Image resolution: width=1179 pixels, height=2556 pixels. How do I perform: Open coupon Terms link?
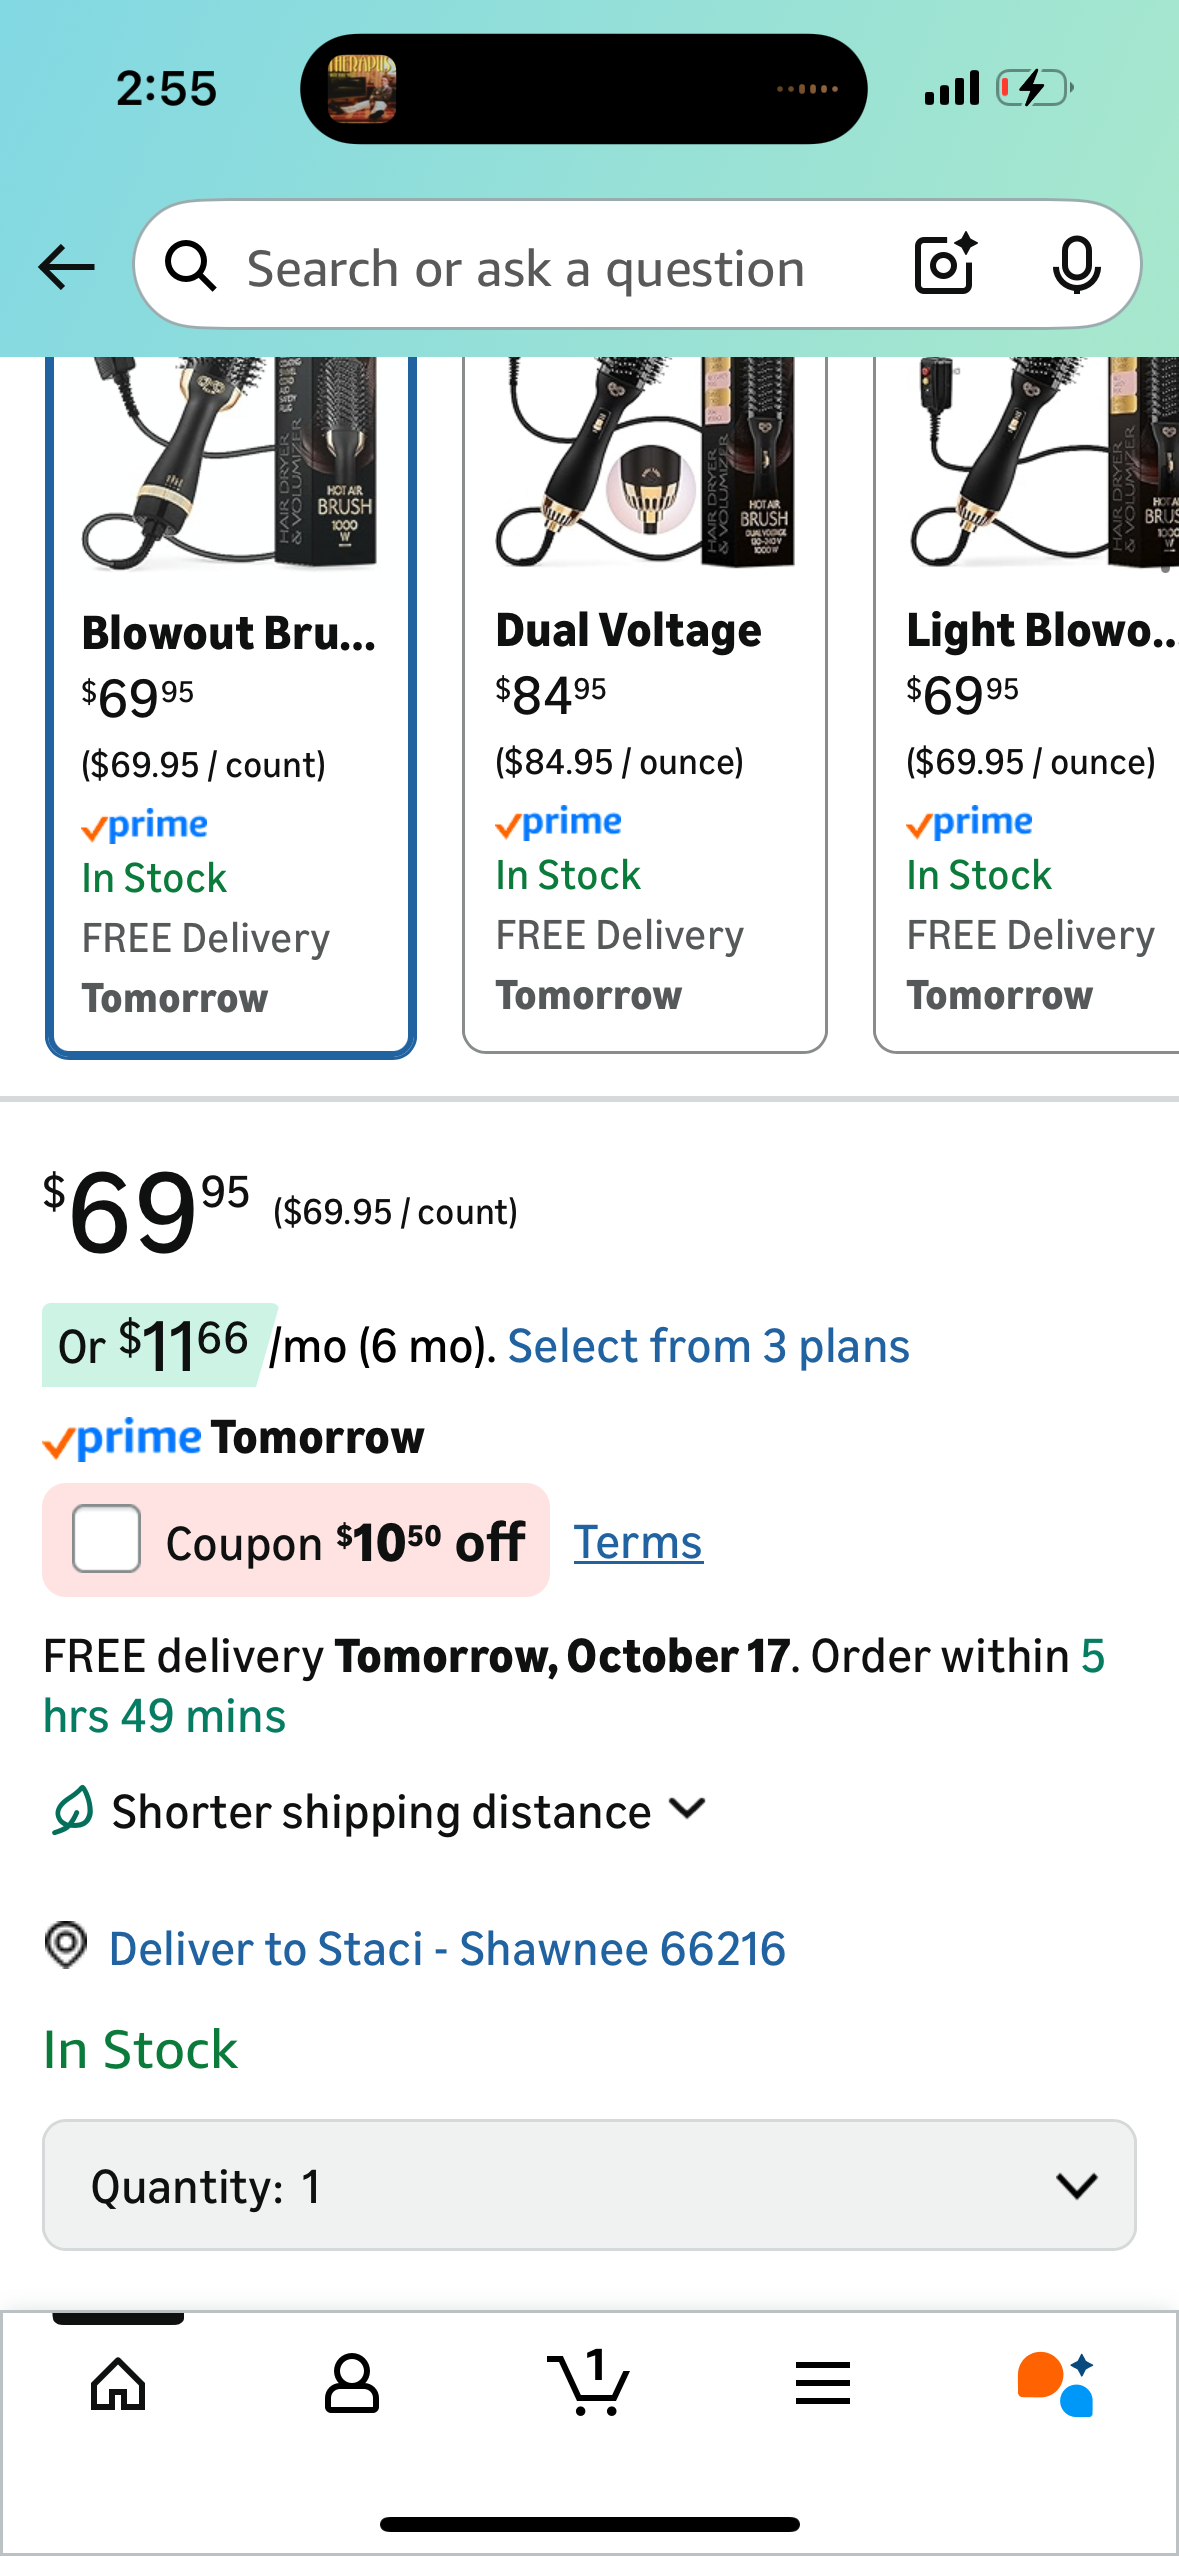click(638, 1542)
